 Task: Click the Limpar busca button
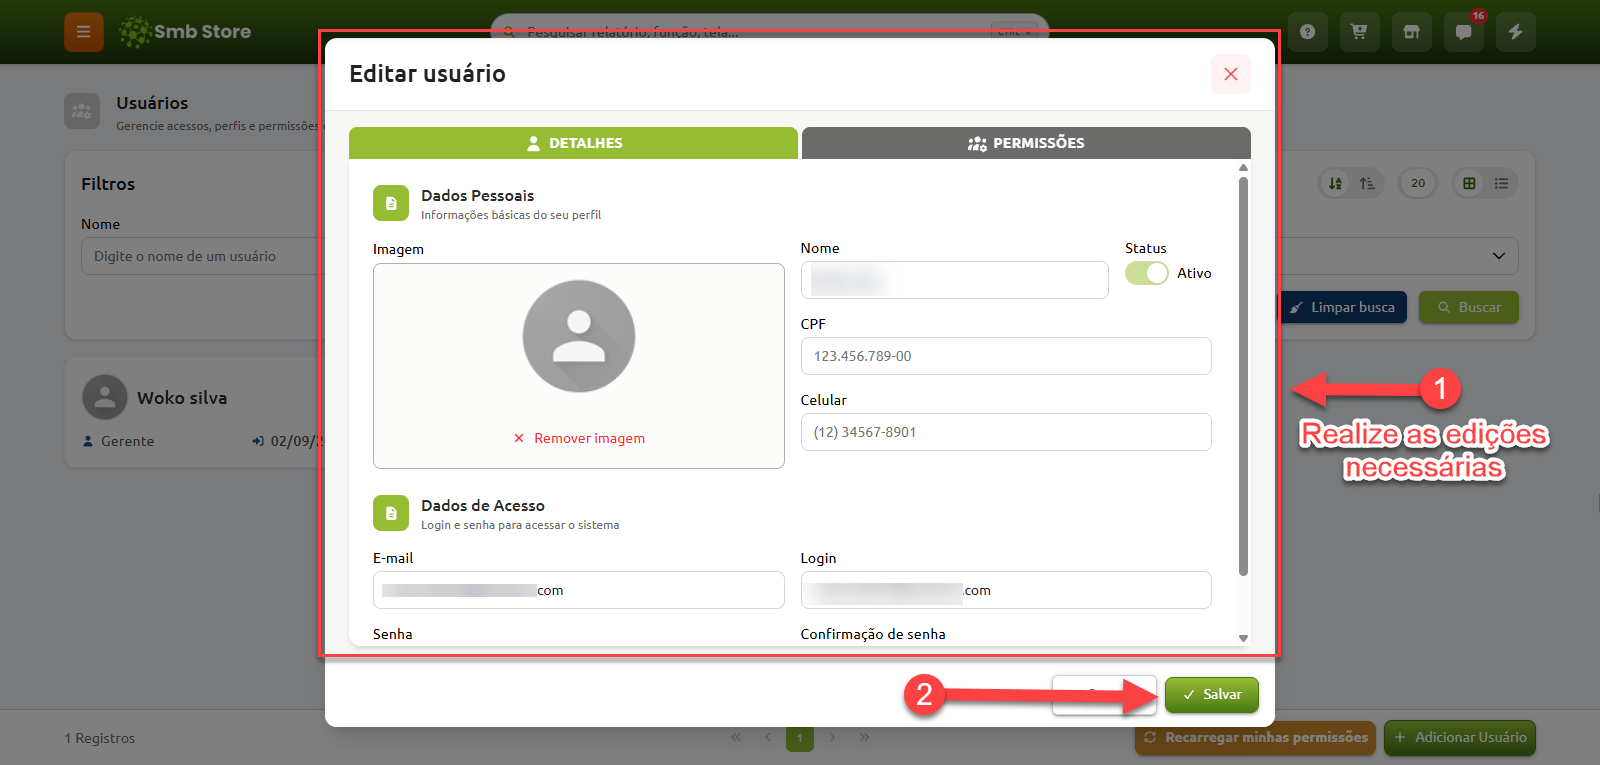pyautogui.click(x=1343, y=307)
